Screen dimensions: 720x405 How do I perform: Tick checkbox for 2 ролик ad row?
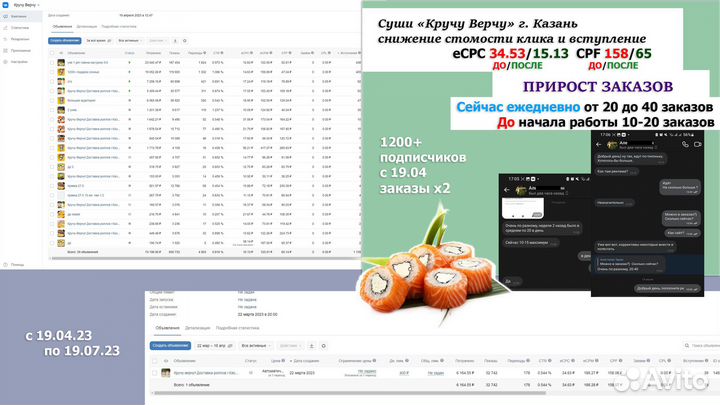pyautogui.click(x=52, y=110)
